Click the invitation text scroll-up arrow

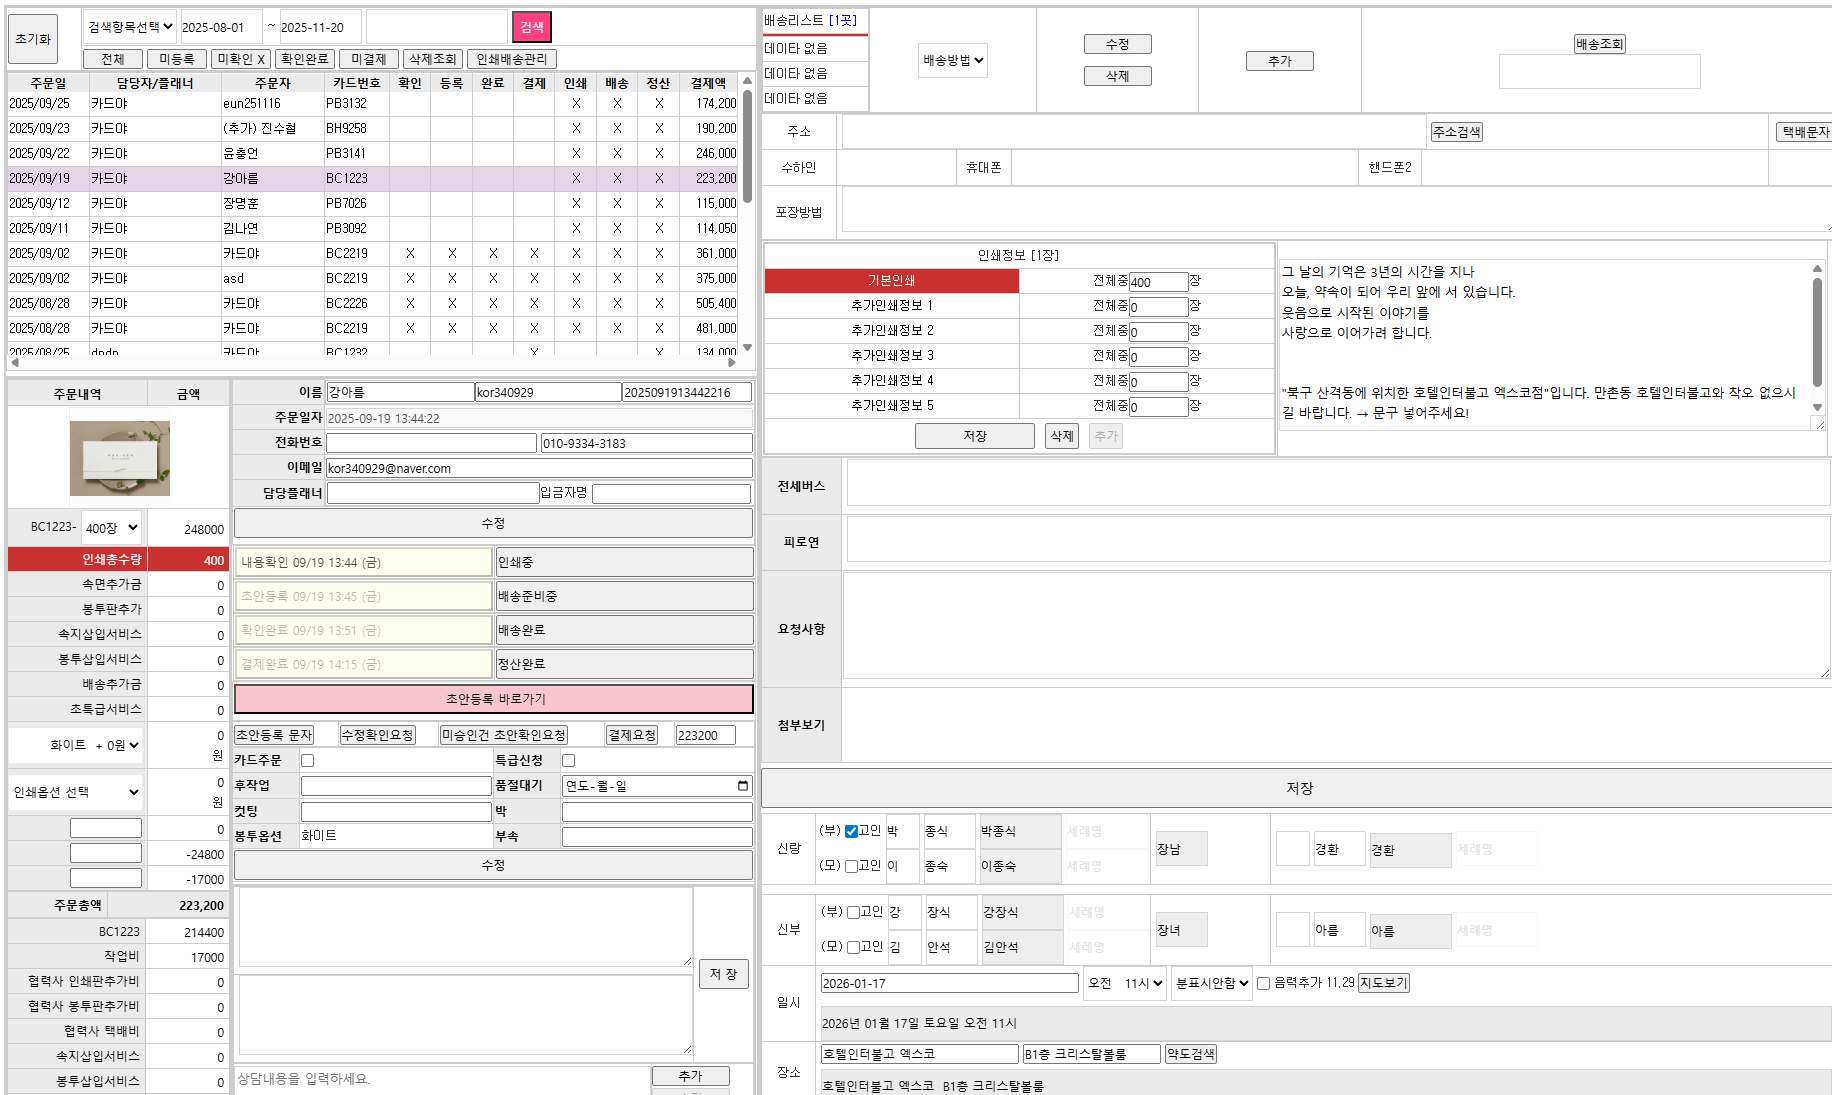1817,269
